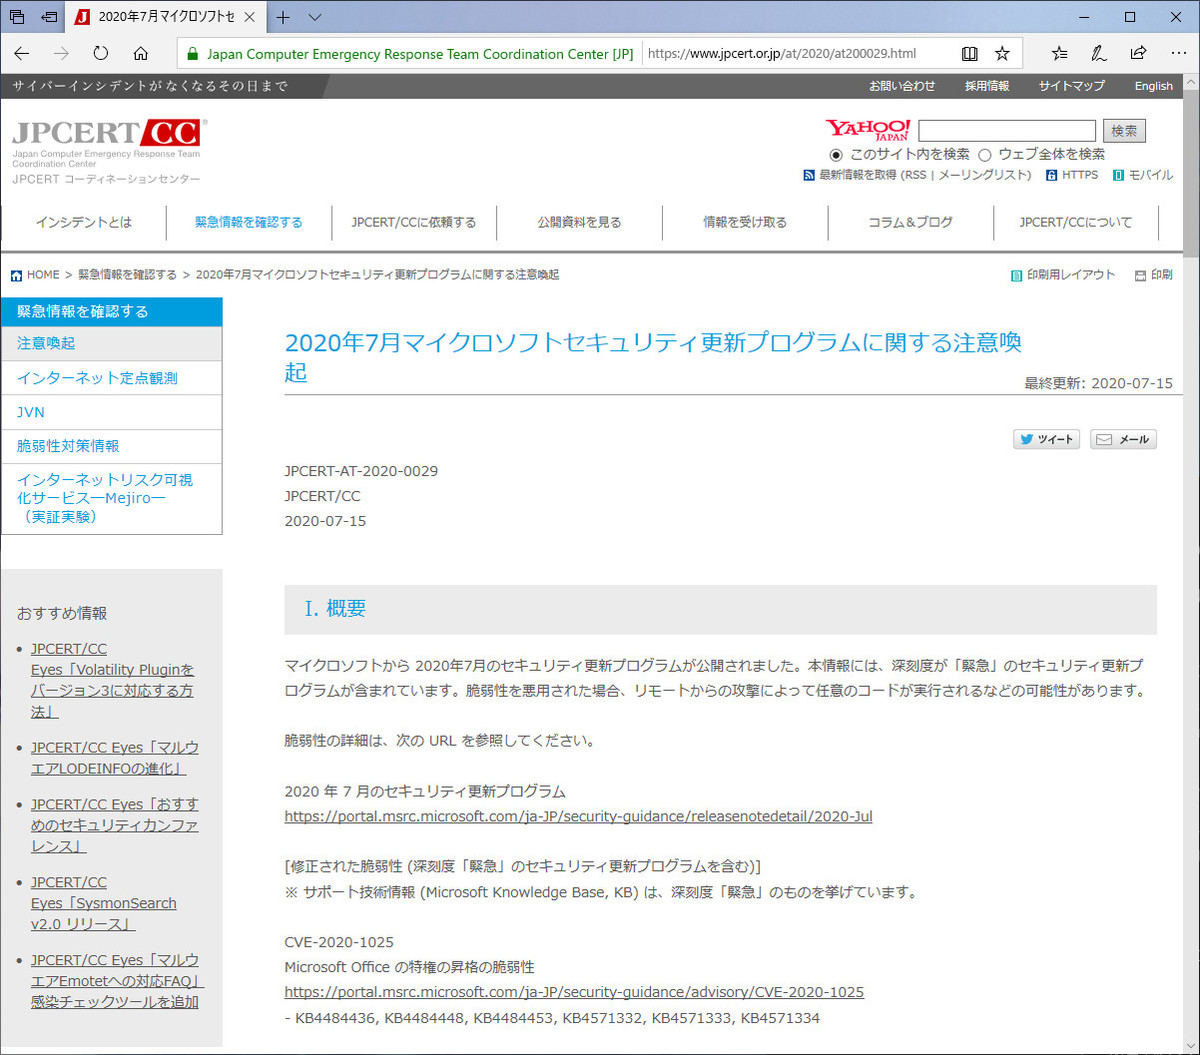Click the HOME breadcrumb house icon
The width and height of the screenshot is (1200, 1055).
16,275
